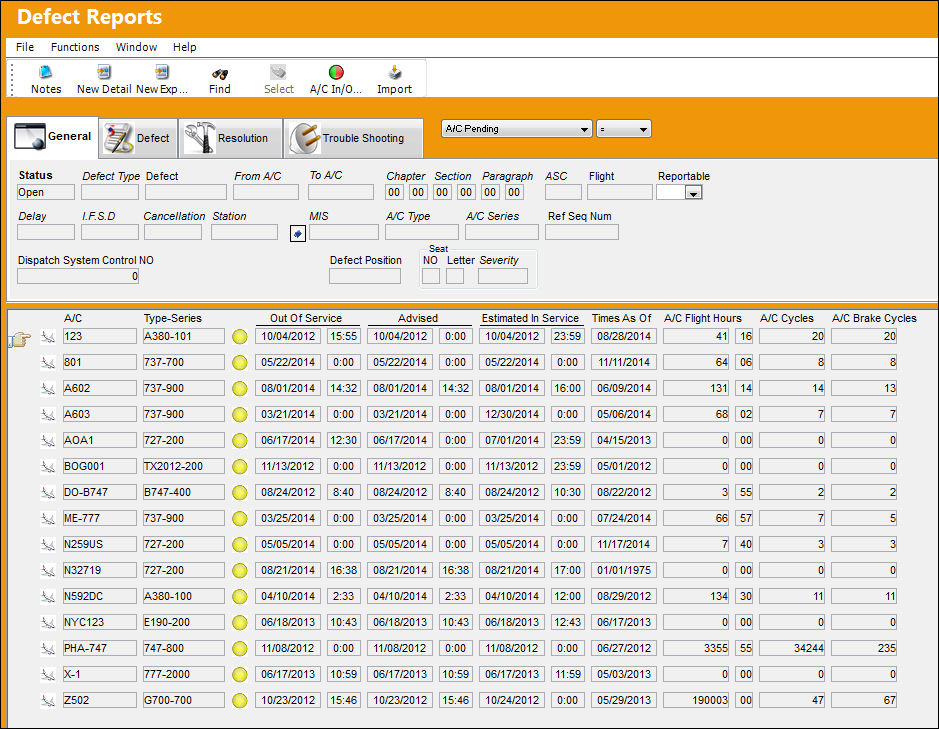This screenshot has height=729, width=939.
Task: Select the A/C cell reading DO-B747
Action: point(99,492)
